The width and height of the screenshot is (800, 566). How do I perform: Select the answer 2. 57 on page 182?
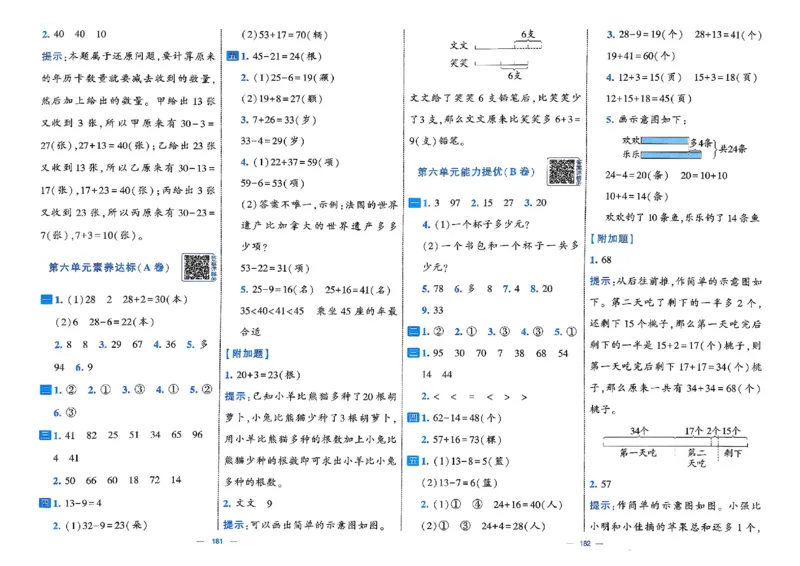point(600,484)
